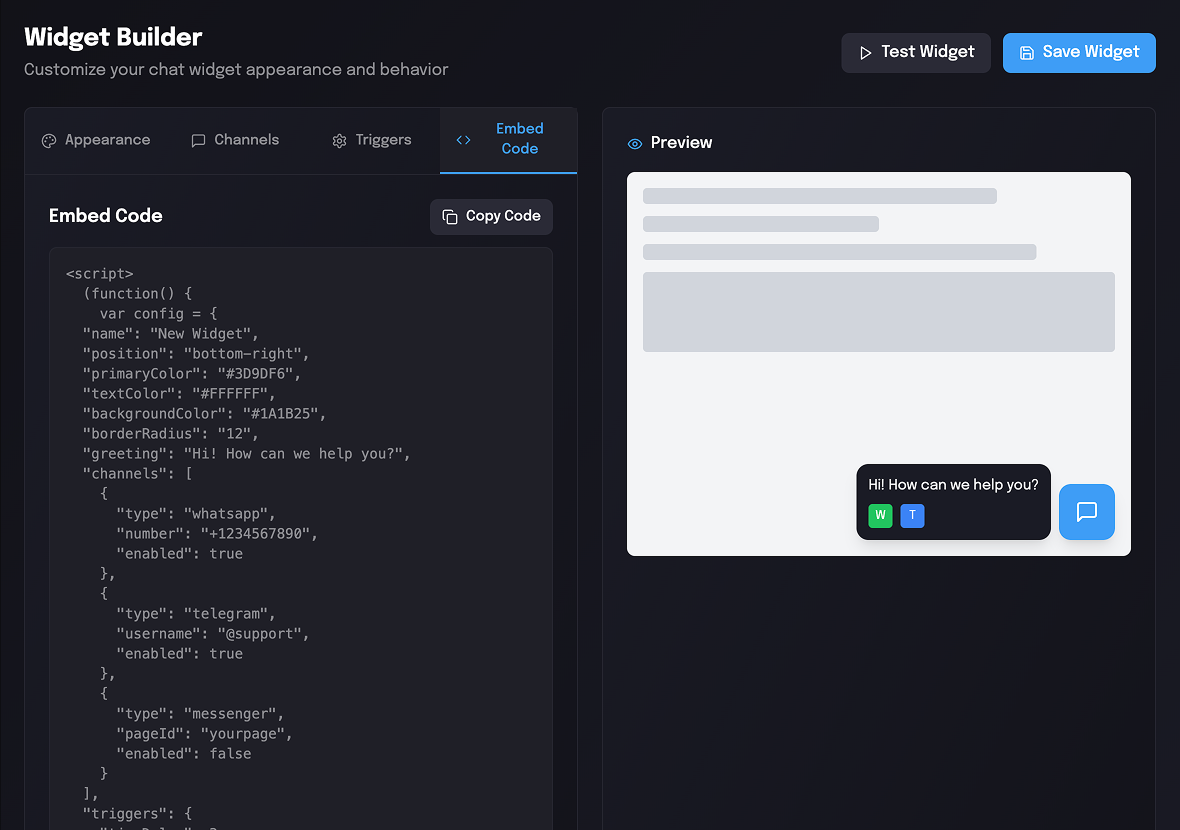Click the gear icon beside Triggers
The image size is (1180, 830).
pyautogui.click(x=339, y=141)
